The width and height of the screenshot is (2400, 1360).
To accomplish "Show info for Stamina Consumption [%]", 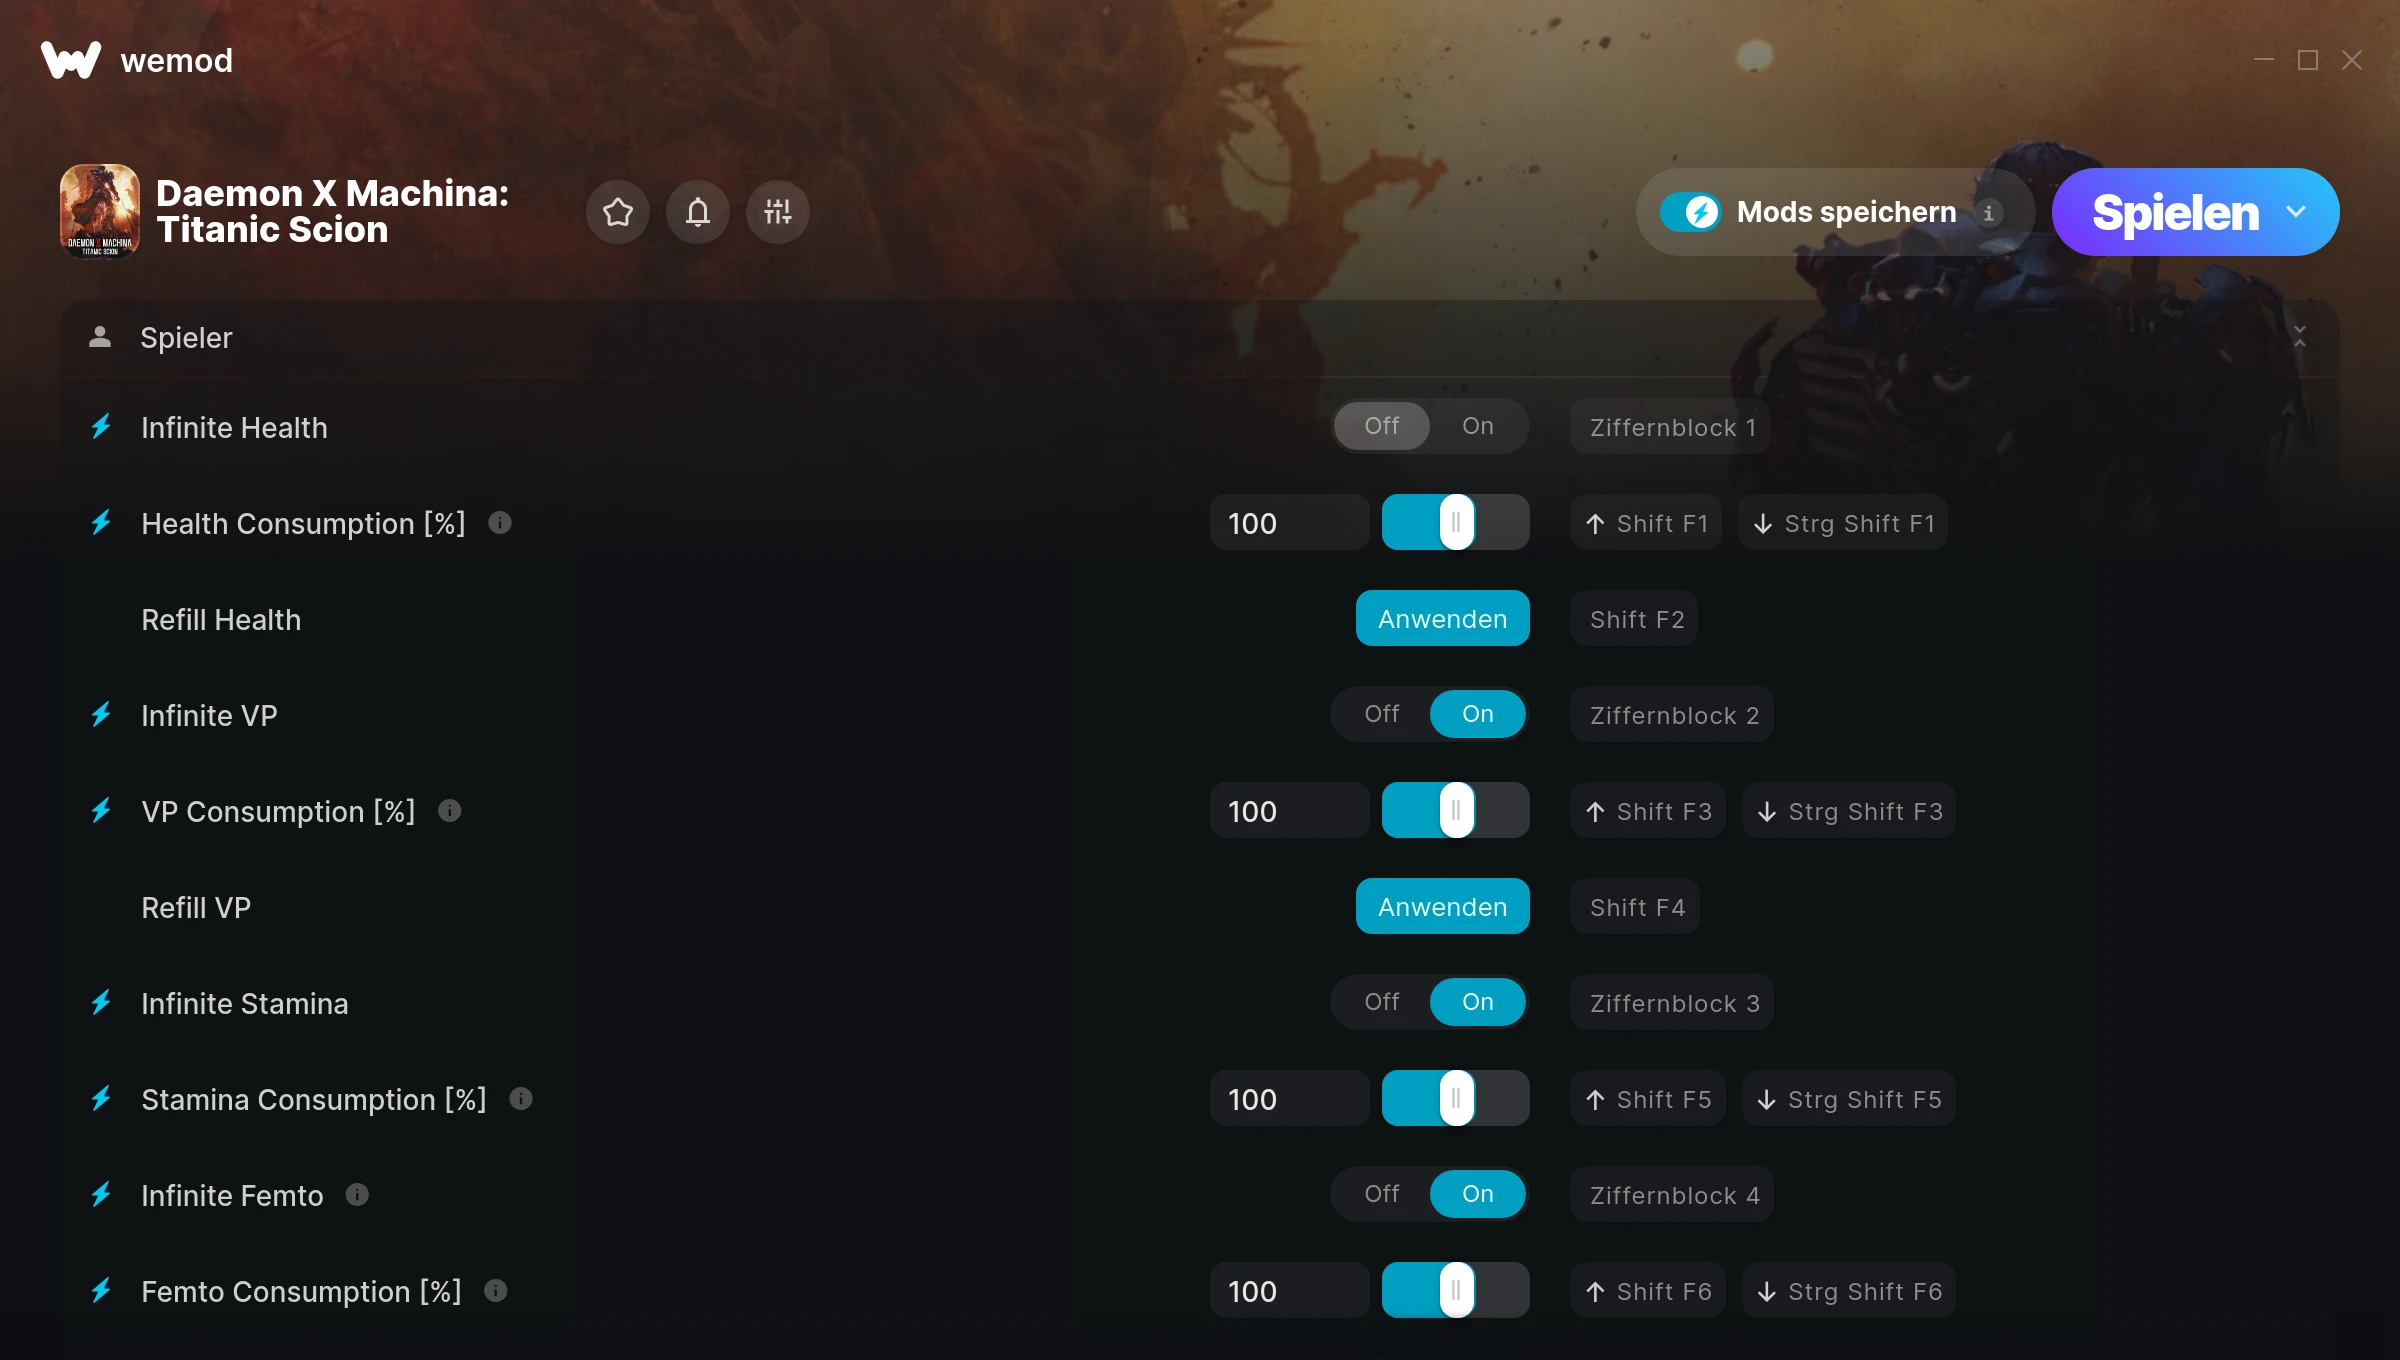I will tap(521, 1099).
